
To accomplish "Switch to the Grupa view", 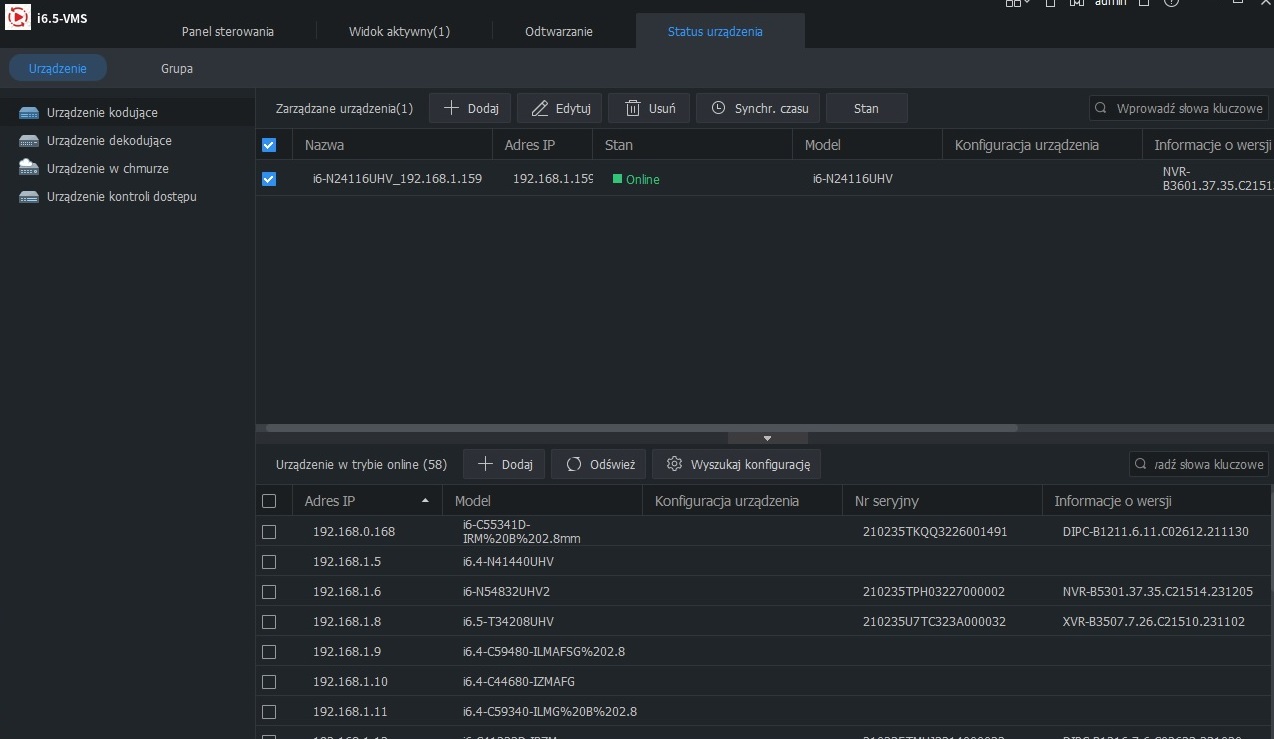I will [177, 69].
